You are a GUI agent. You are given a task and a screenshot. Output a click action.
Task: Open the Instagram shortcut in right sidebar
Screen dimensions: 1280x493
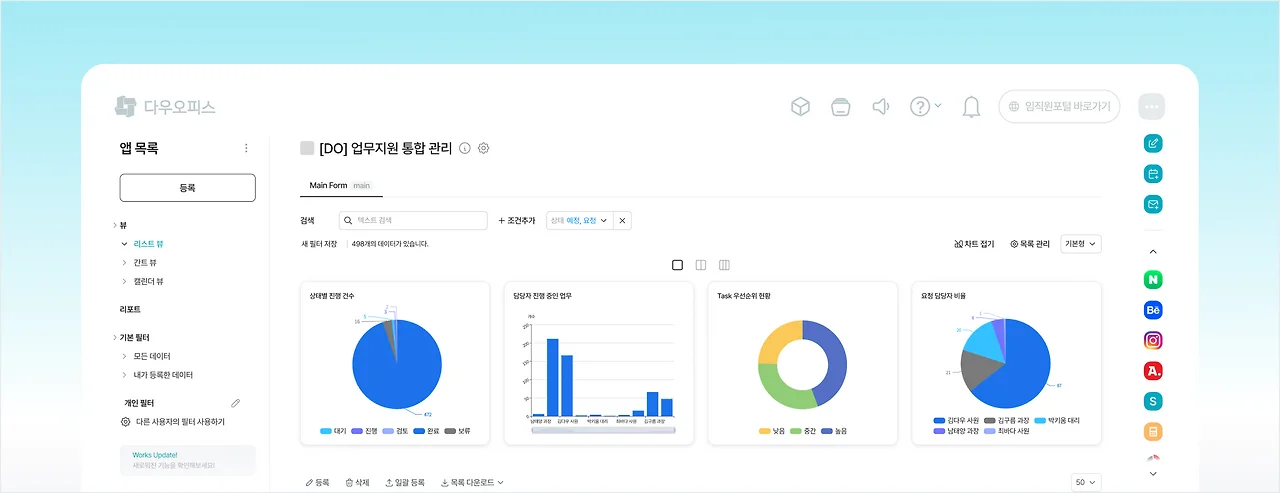coord(1153,340)
